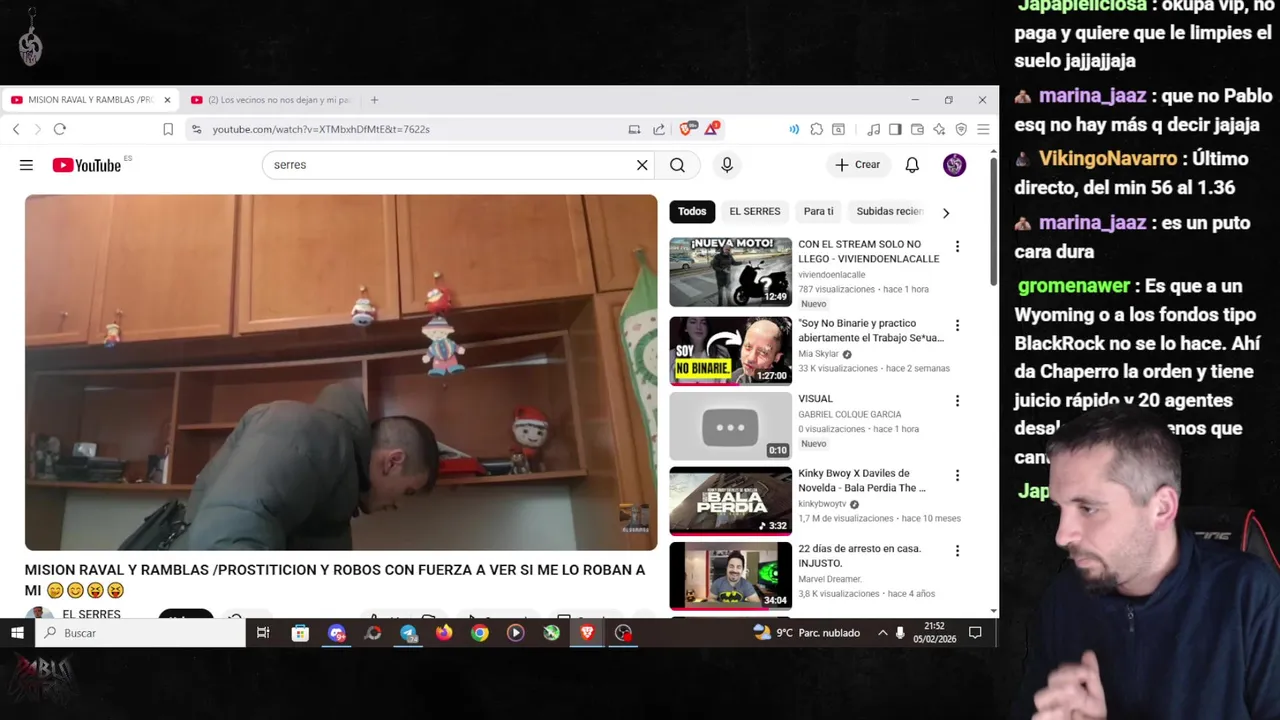Screen dimensions: 1280x720
Task: Open the Marvel Dreamer channel link
Action: pos(830,579)
